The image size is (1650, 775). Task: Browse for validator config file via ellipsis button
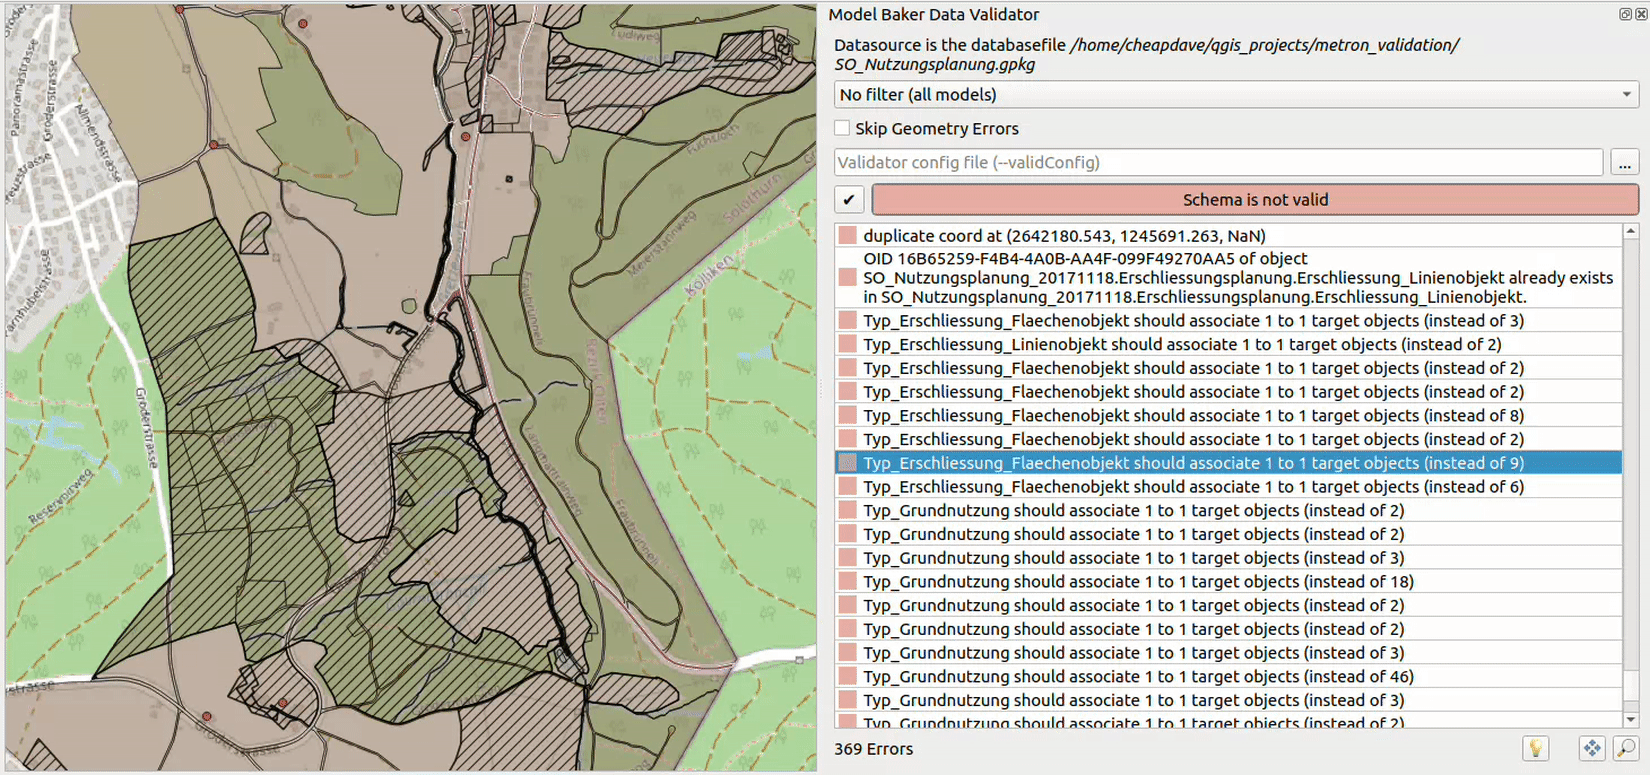pyautogui.click(x=1625, y=162)
